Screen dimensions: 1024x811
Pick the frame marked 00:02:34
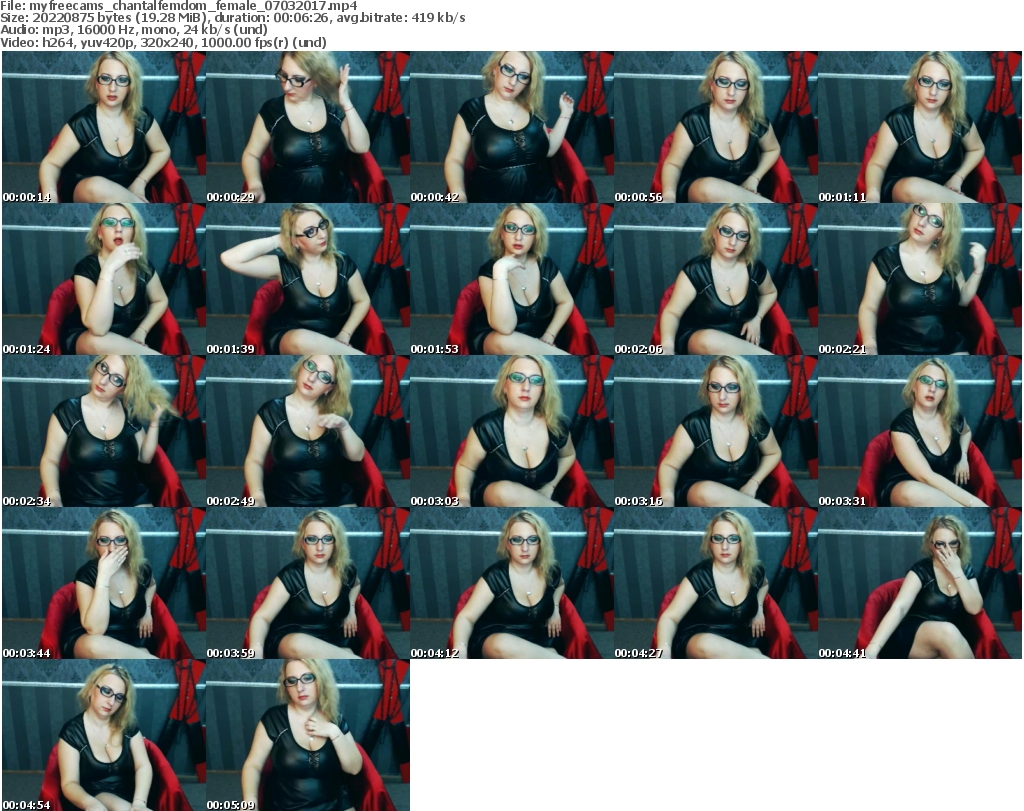coord(104,431)
